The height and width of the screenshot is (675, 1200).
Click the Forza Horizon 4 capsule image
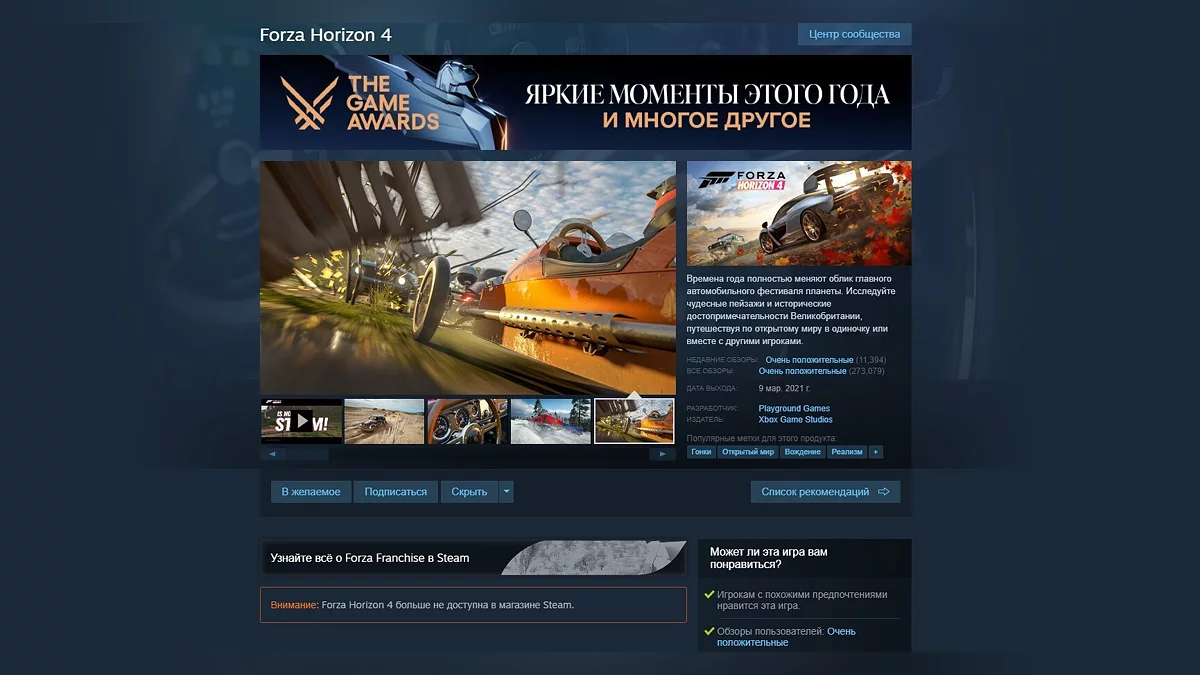pyautogui.click(x=799, y=213)
